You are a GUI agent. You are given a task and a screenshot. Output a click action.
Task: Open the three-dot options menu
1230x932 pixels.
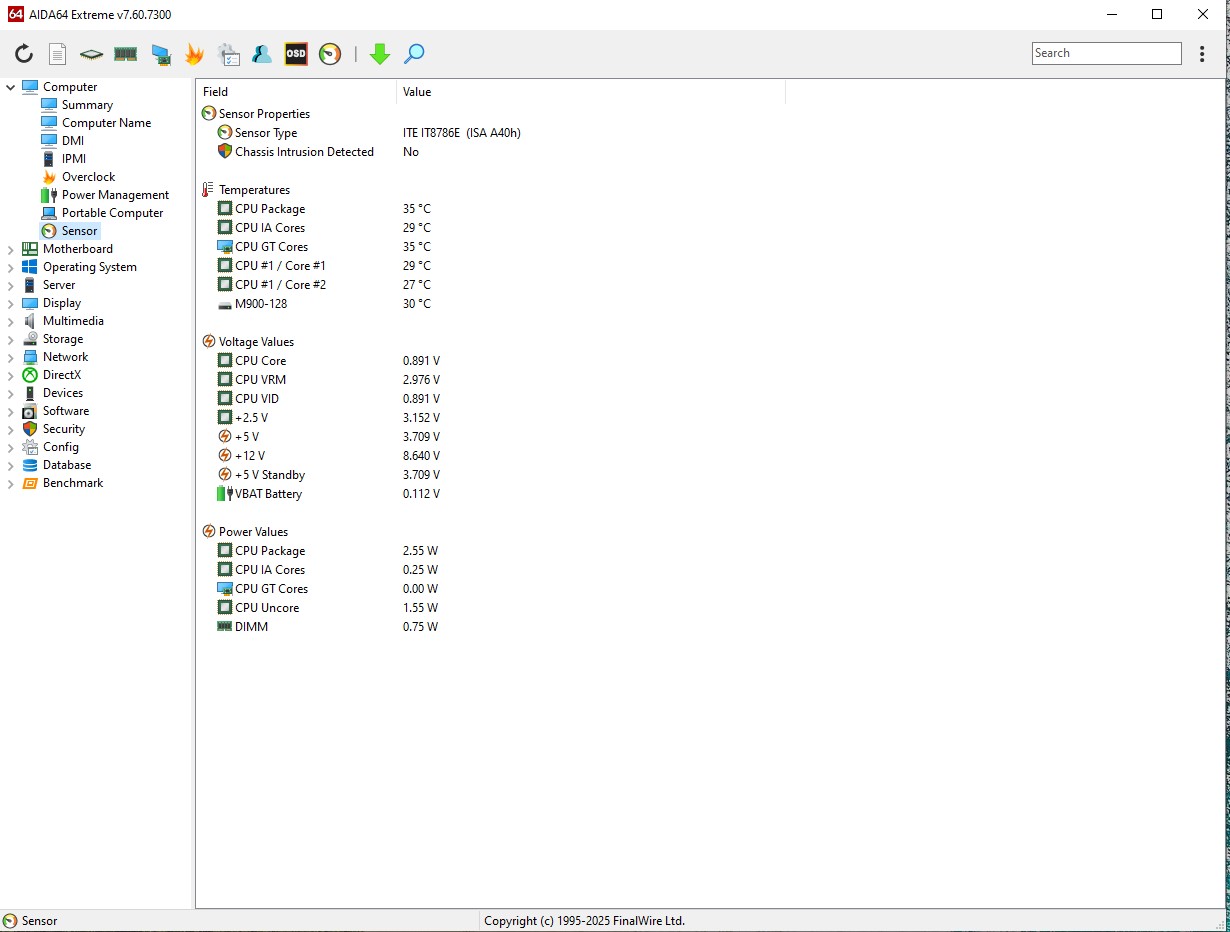point(1202,54)
